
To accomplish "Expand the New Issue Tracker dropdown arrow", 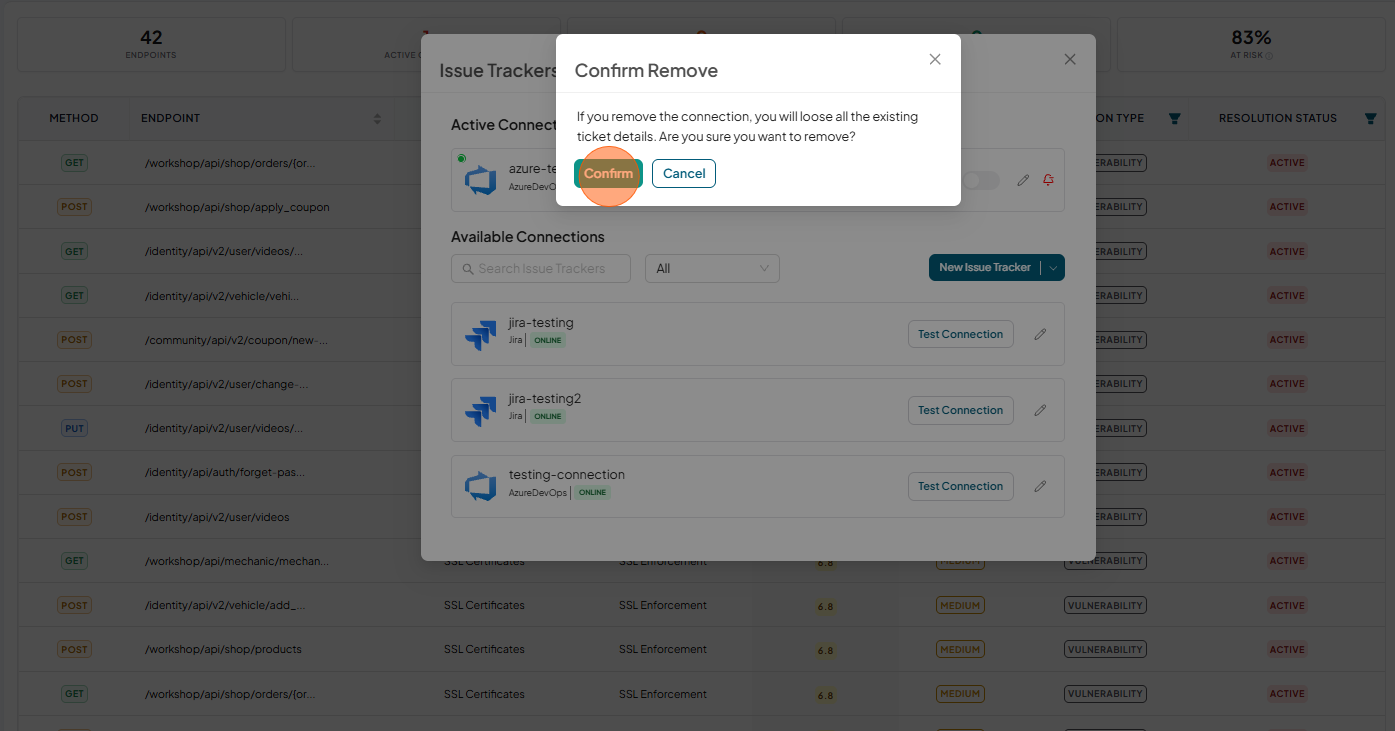I will pos(1053,267).
